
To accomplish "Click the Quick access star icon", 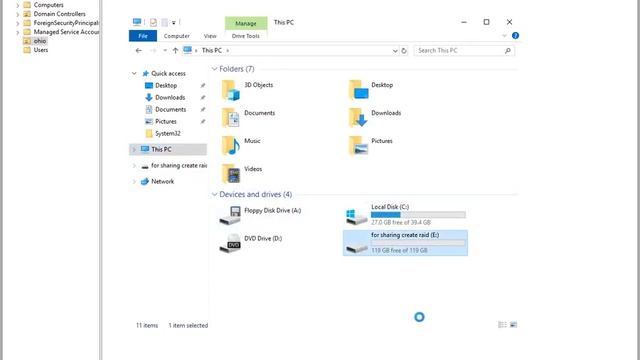I will point(145,73).
